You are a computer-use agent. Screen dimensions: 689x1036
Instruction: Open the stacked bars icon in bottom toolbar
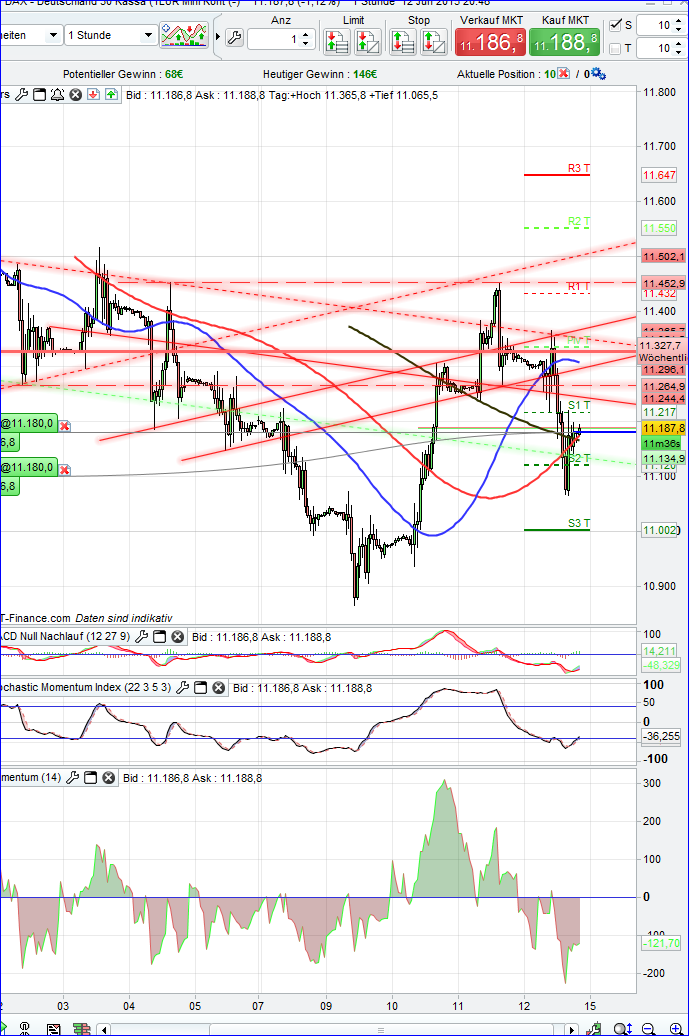click(x=81, y=1029)
